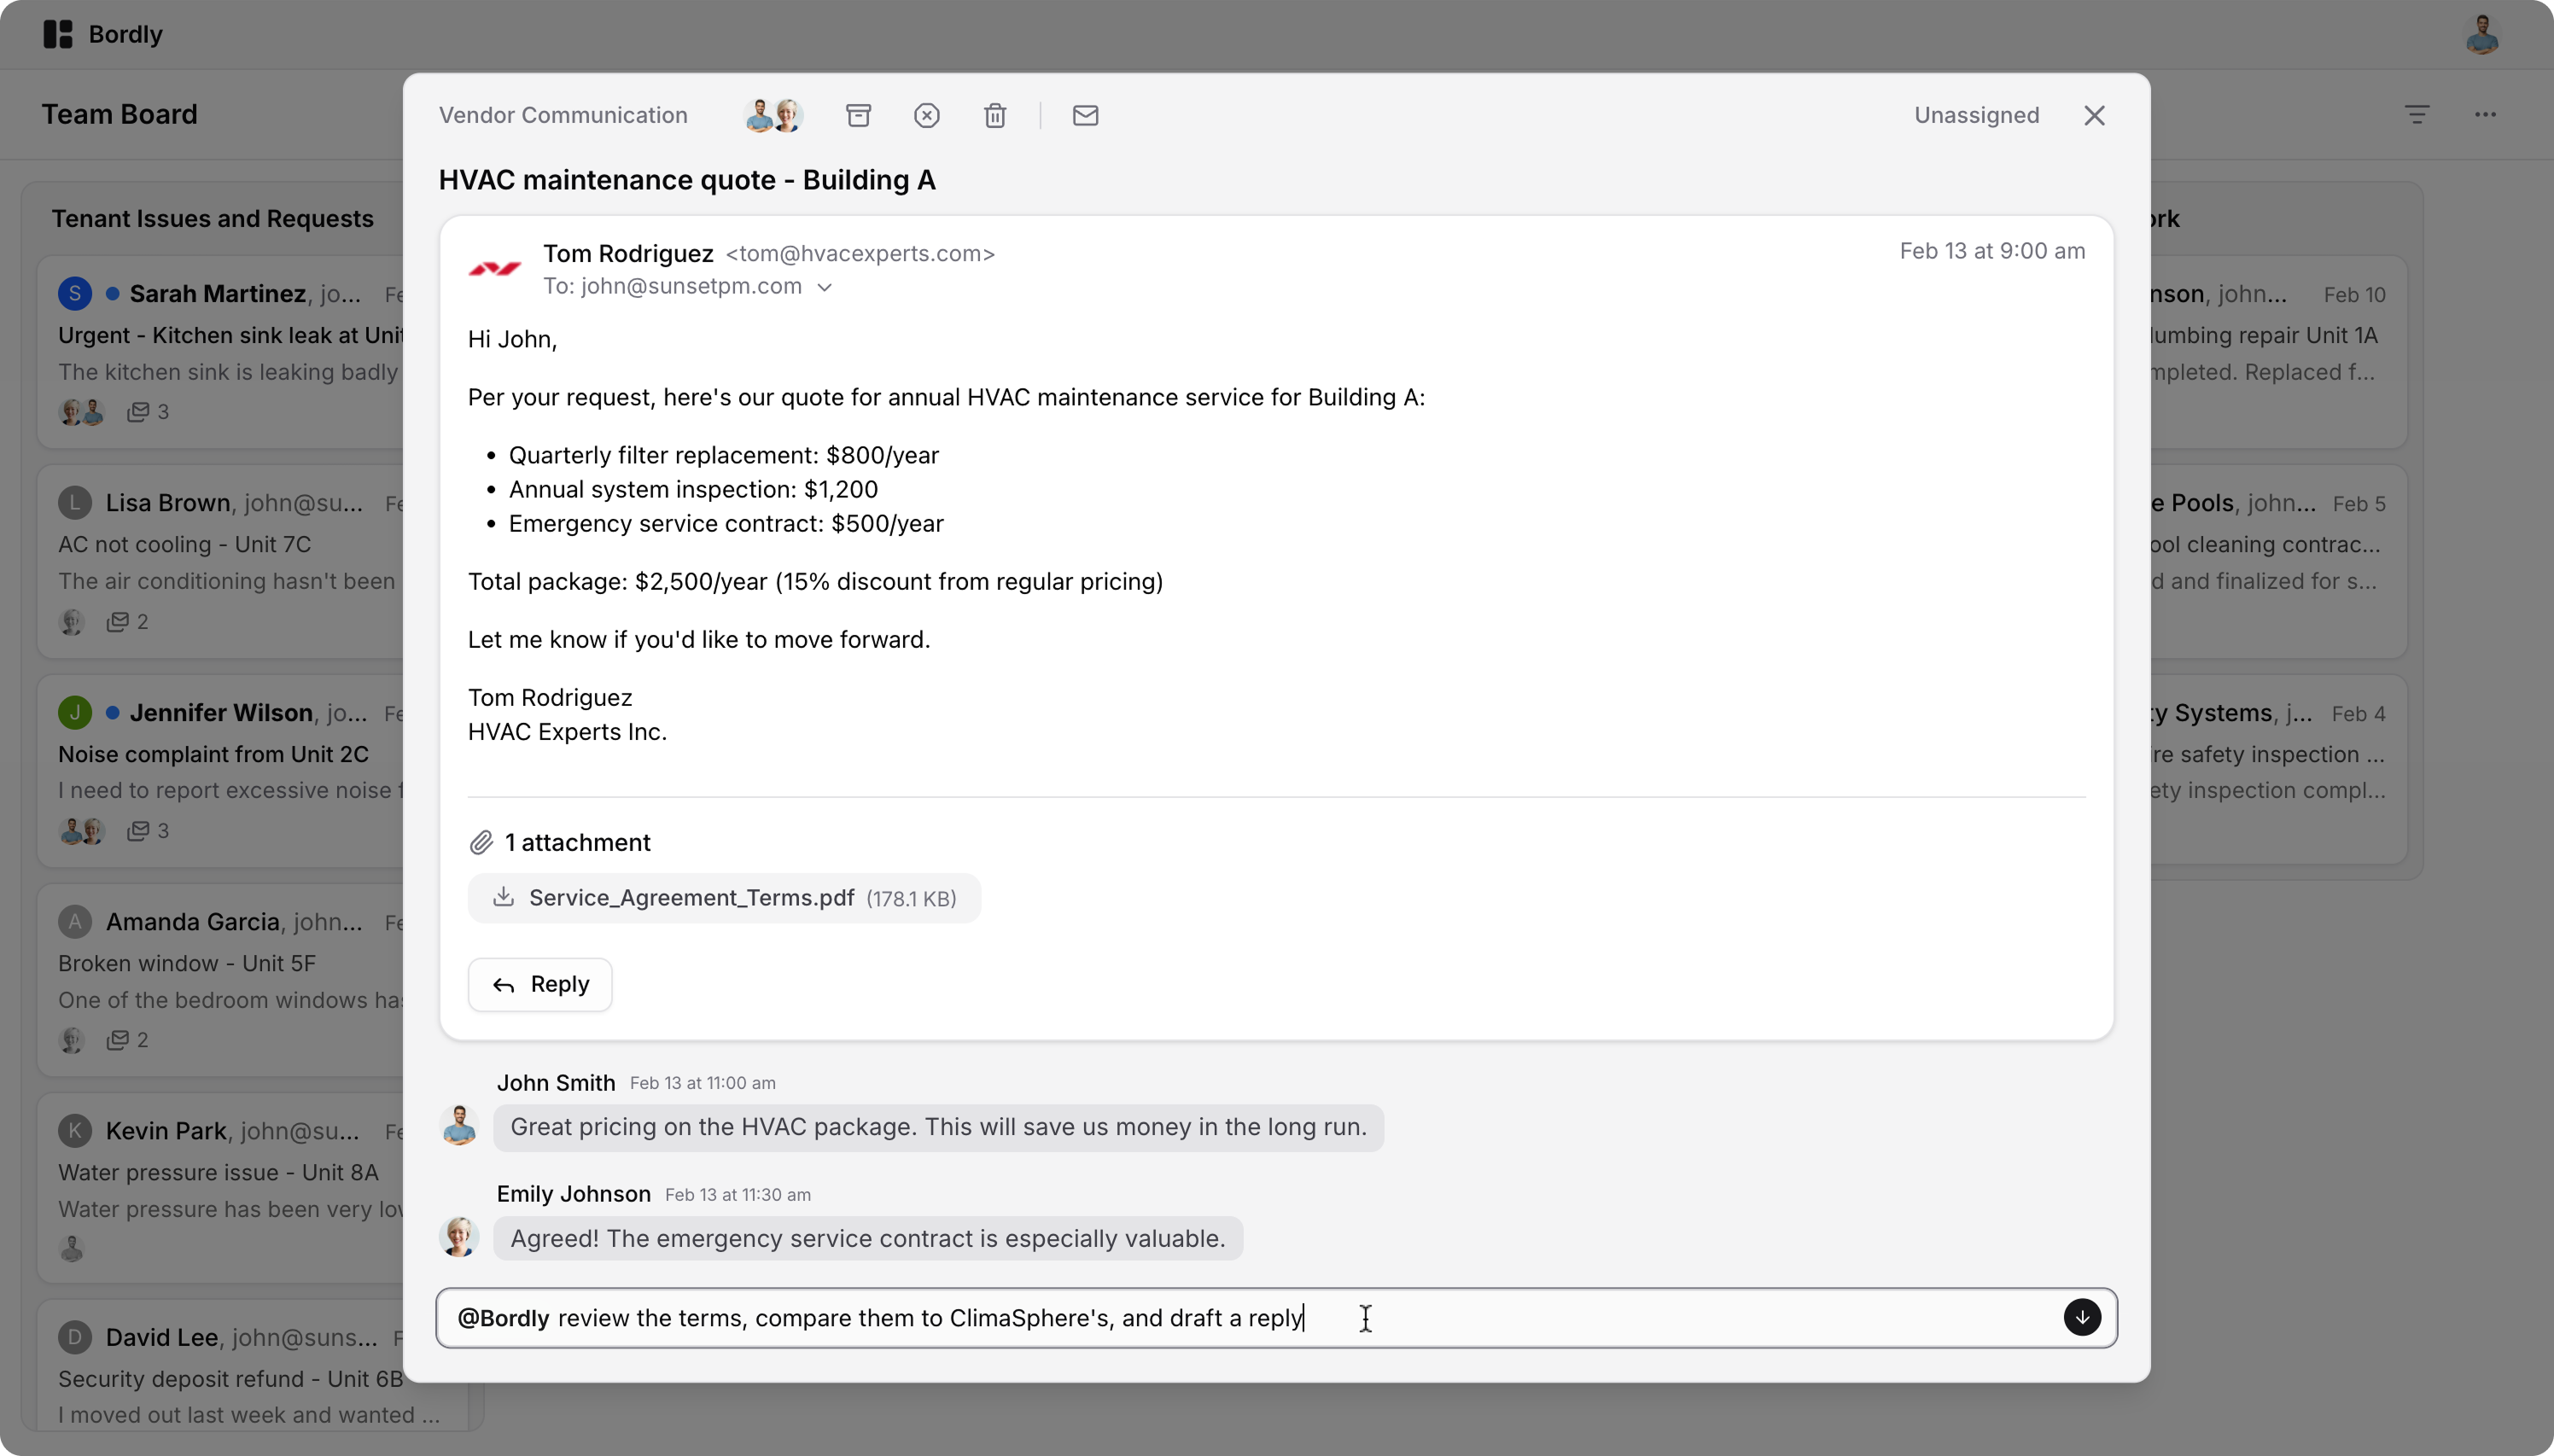Click the send arrow in comment box

2081,1317
